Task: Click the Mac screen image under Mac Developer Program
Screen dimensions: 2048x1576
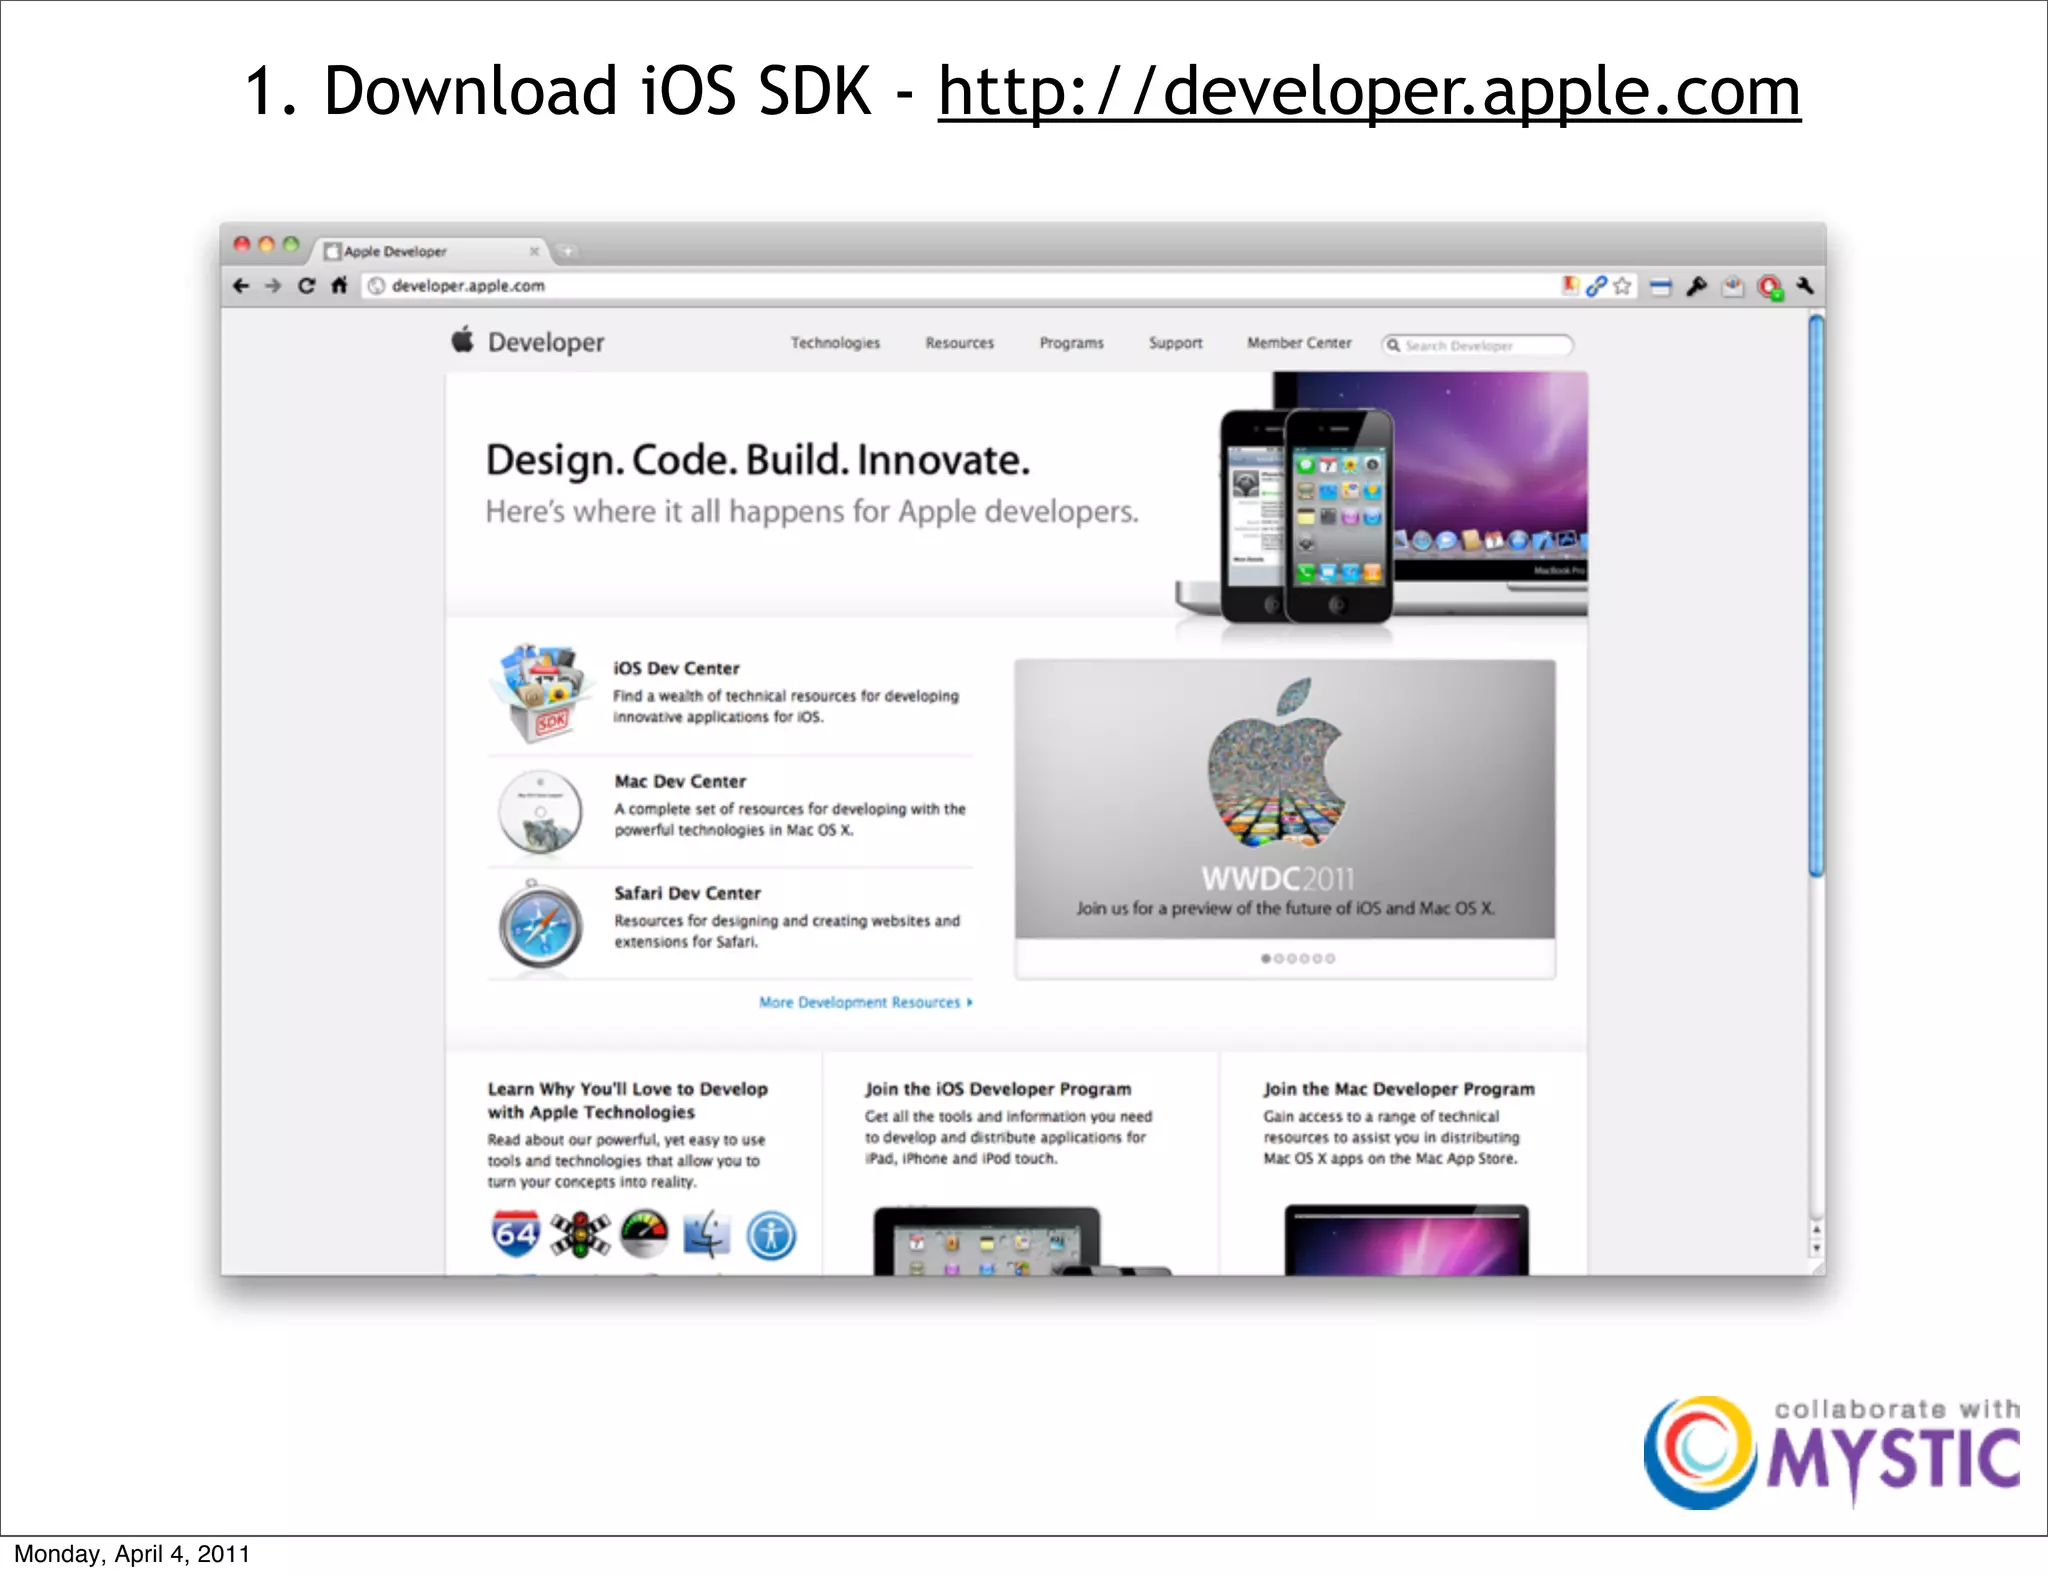Action: [x=1406, y=1240]
